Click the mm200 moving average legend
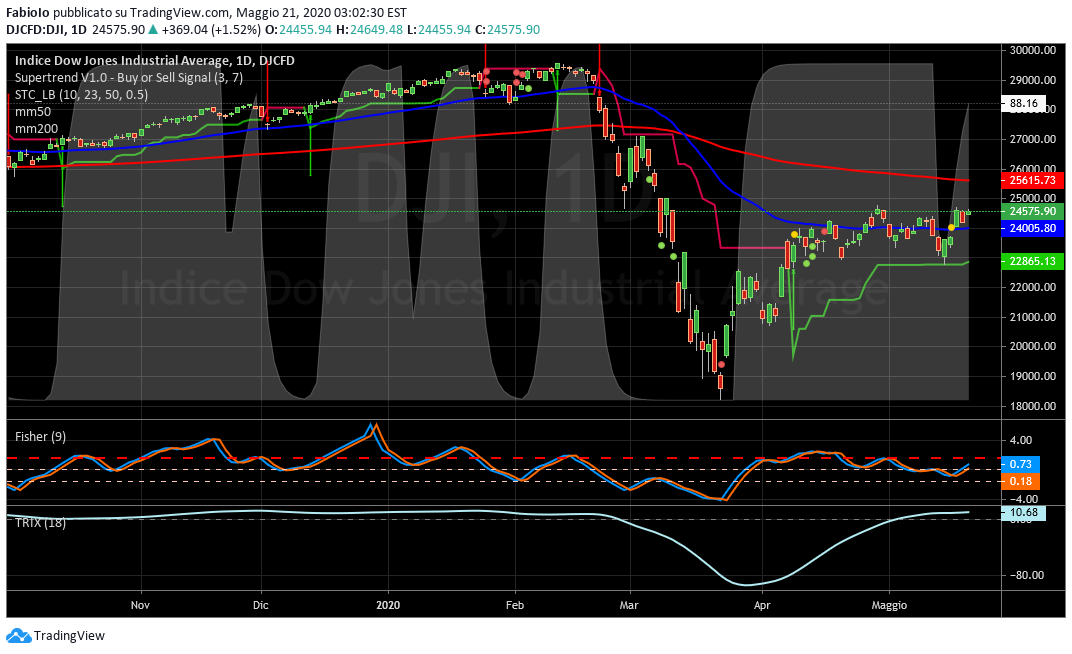 pos(36,128)
